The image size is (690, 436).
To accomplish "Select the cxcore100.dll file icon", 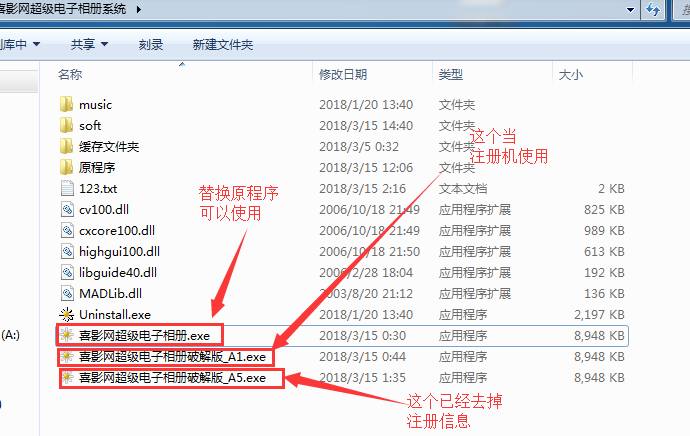I will pyautogui.click(x=67, y=231).
